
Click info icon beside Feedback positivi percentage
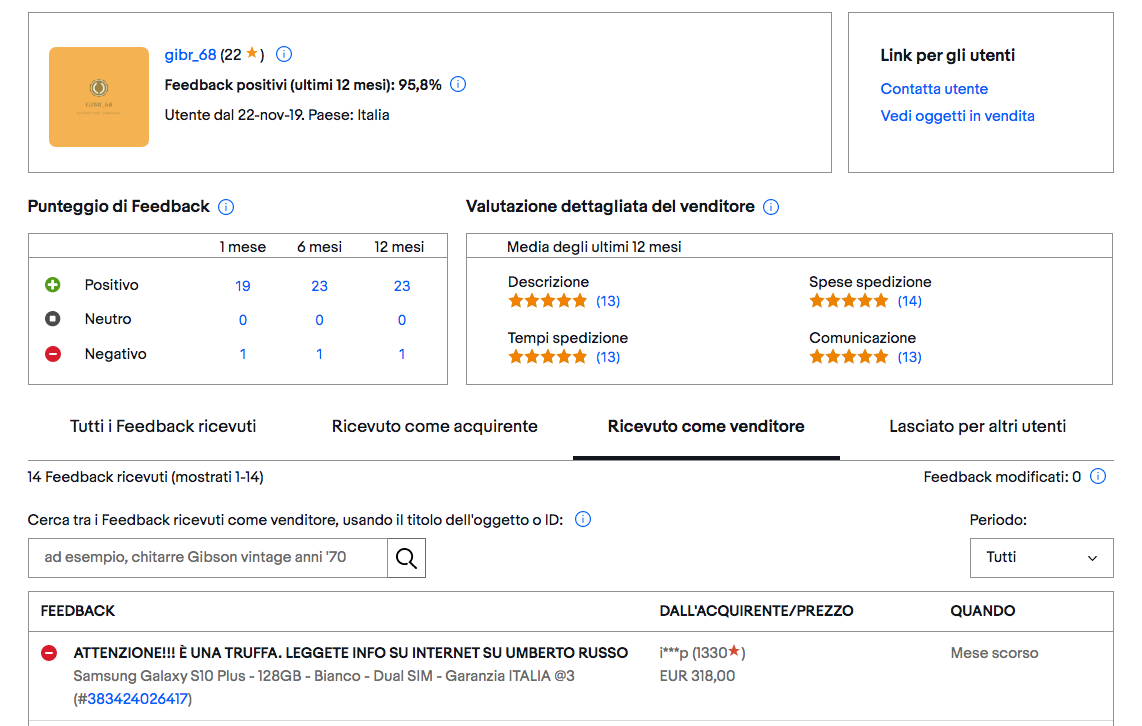pos(458,84)
